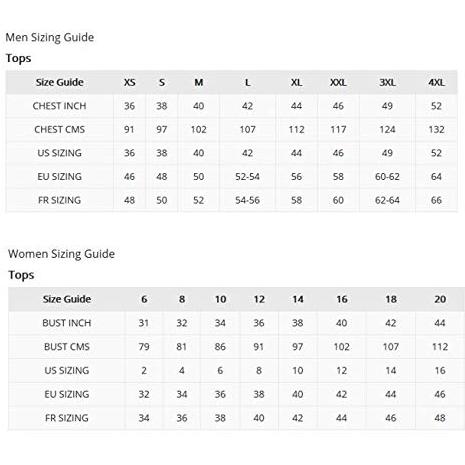Click the Men Sizing Guide heading

[50, 37]
